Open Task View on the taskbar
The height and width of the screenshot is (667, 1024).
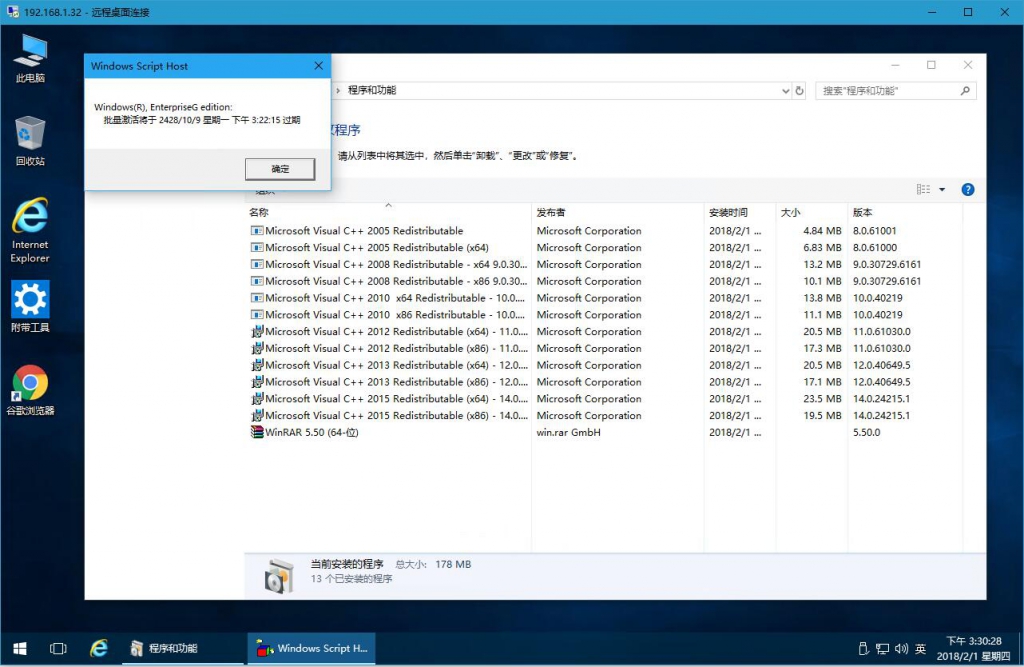pyautogui.click(x=58, y=648)
